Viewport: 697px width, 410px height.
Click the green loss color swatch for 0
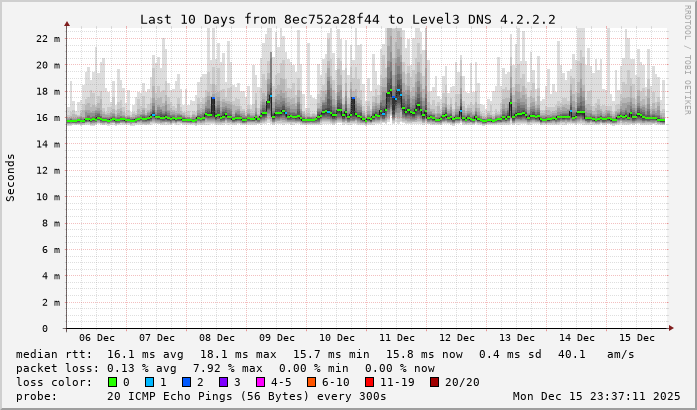click(112, 382)
